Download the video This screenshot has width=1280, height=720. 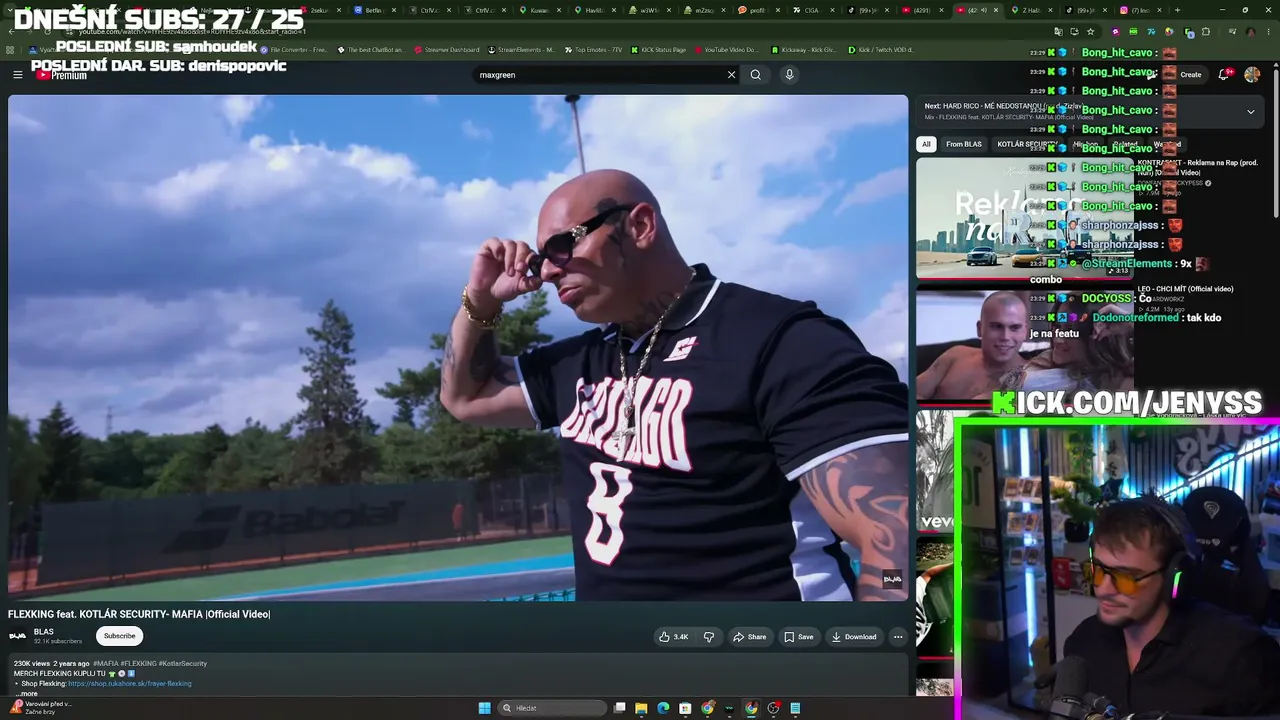tap(853, 637)
